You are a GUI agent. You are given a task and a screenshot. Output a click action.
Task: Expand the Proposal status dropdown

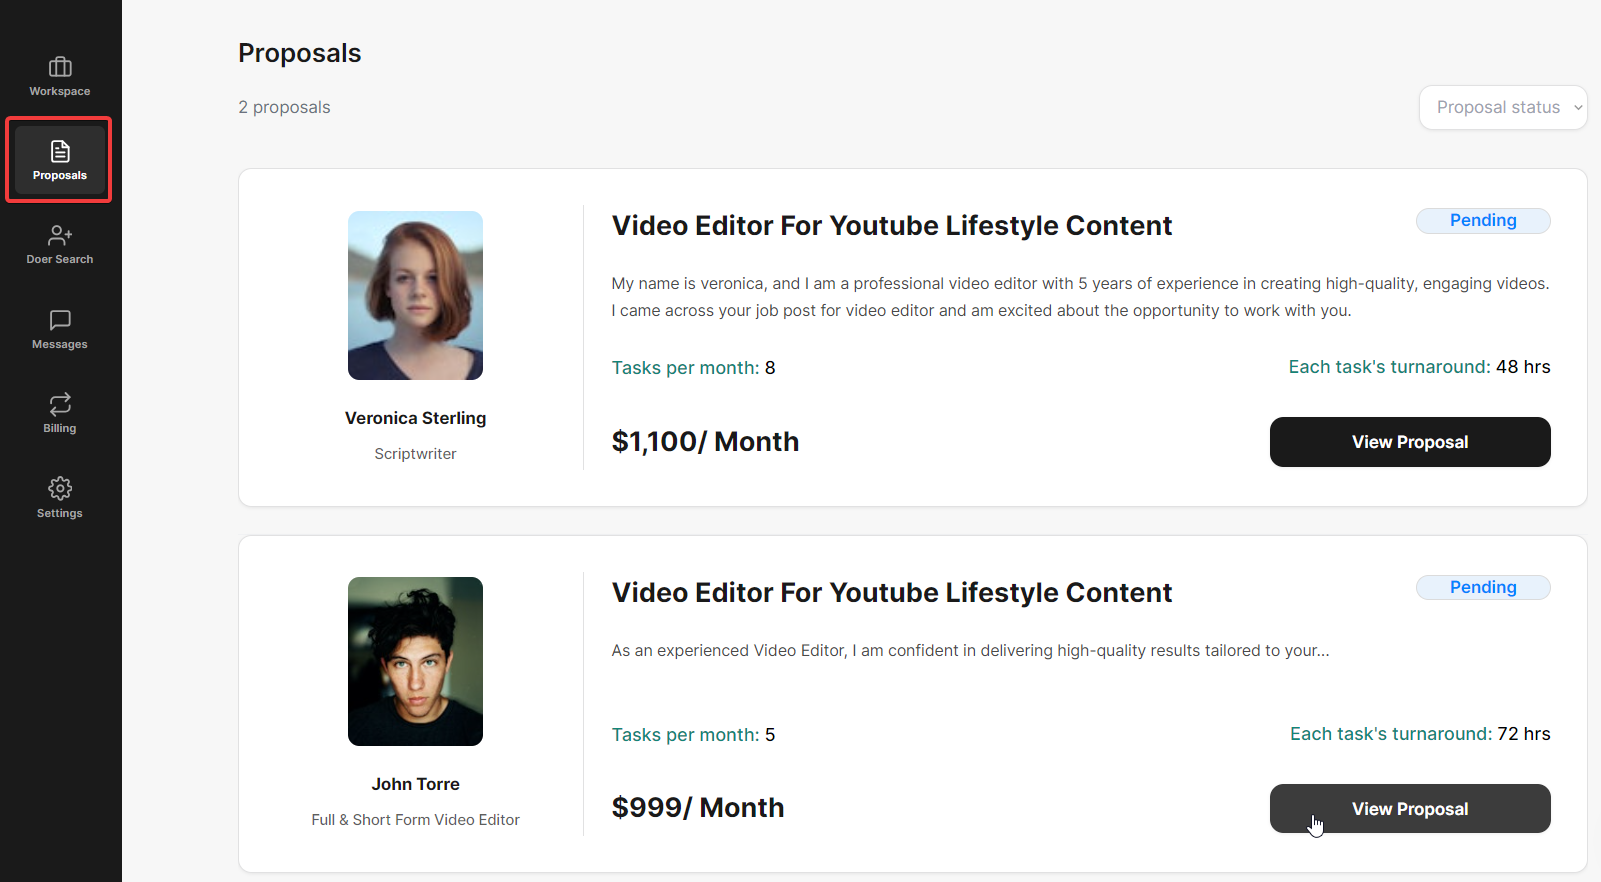[1503, 107]
